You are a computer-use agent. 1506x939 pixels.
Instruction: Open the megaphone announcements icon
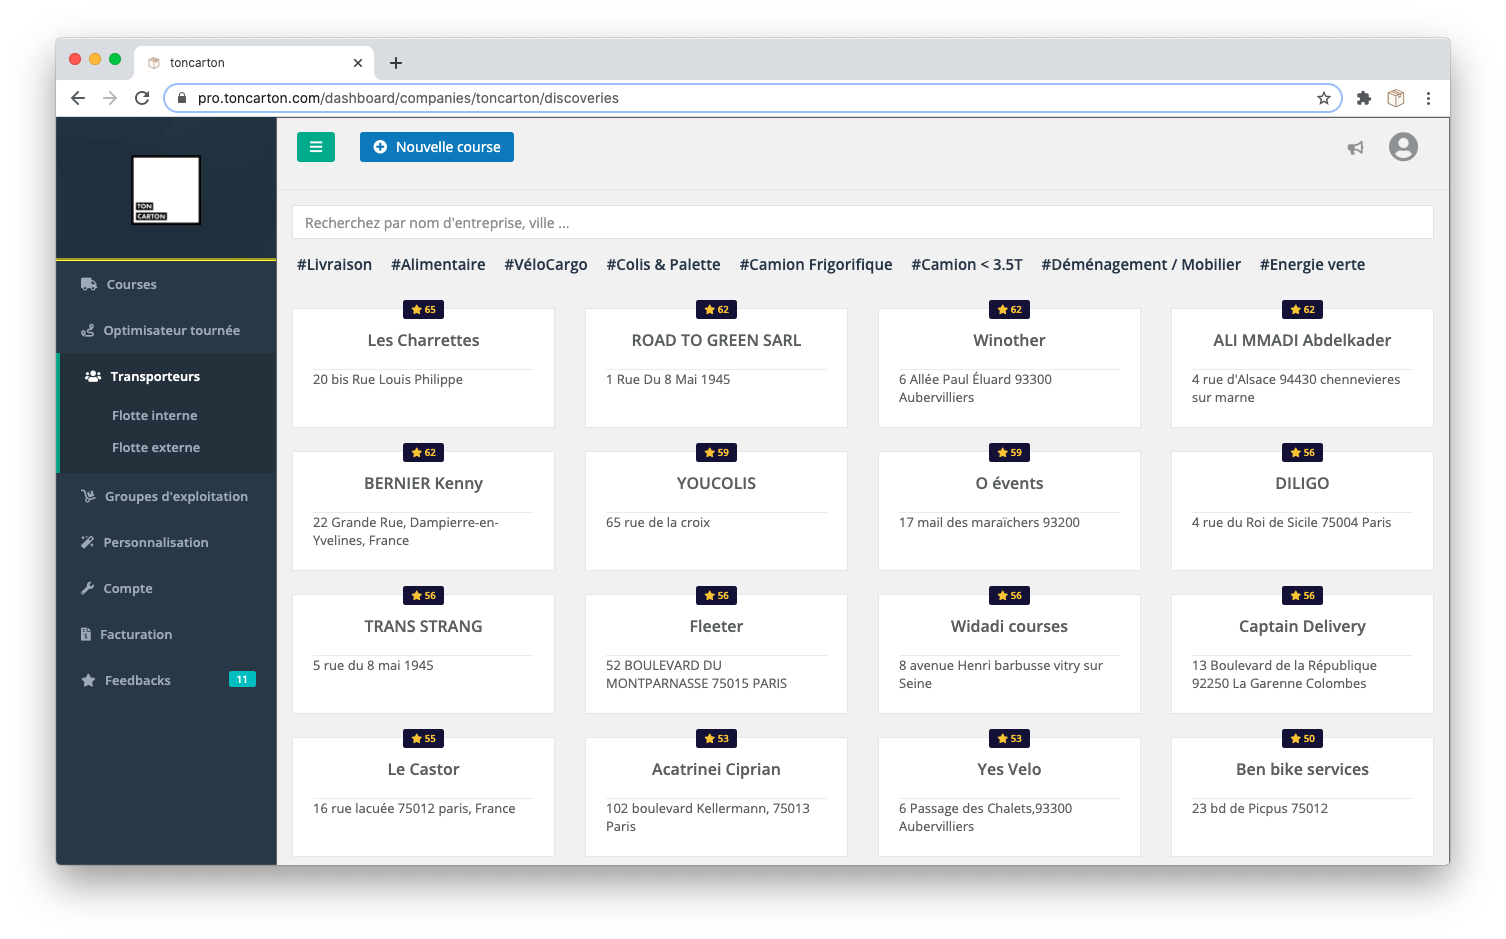[1355, 148]
